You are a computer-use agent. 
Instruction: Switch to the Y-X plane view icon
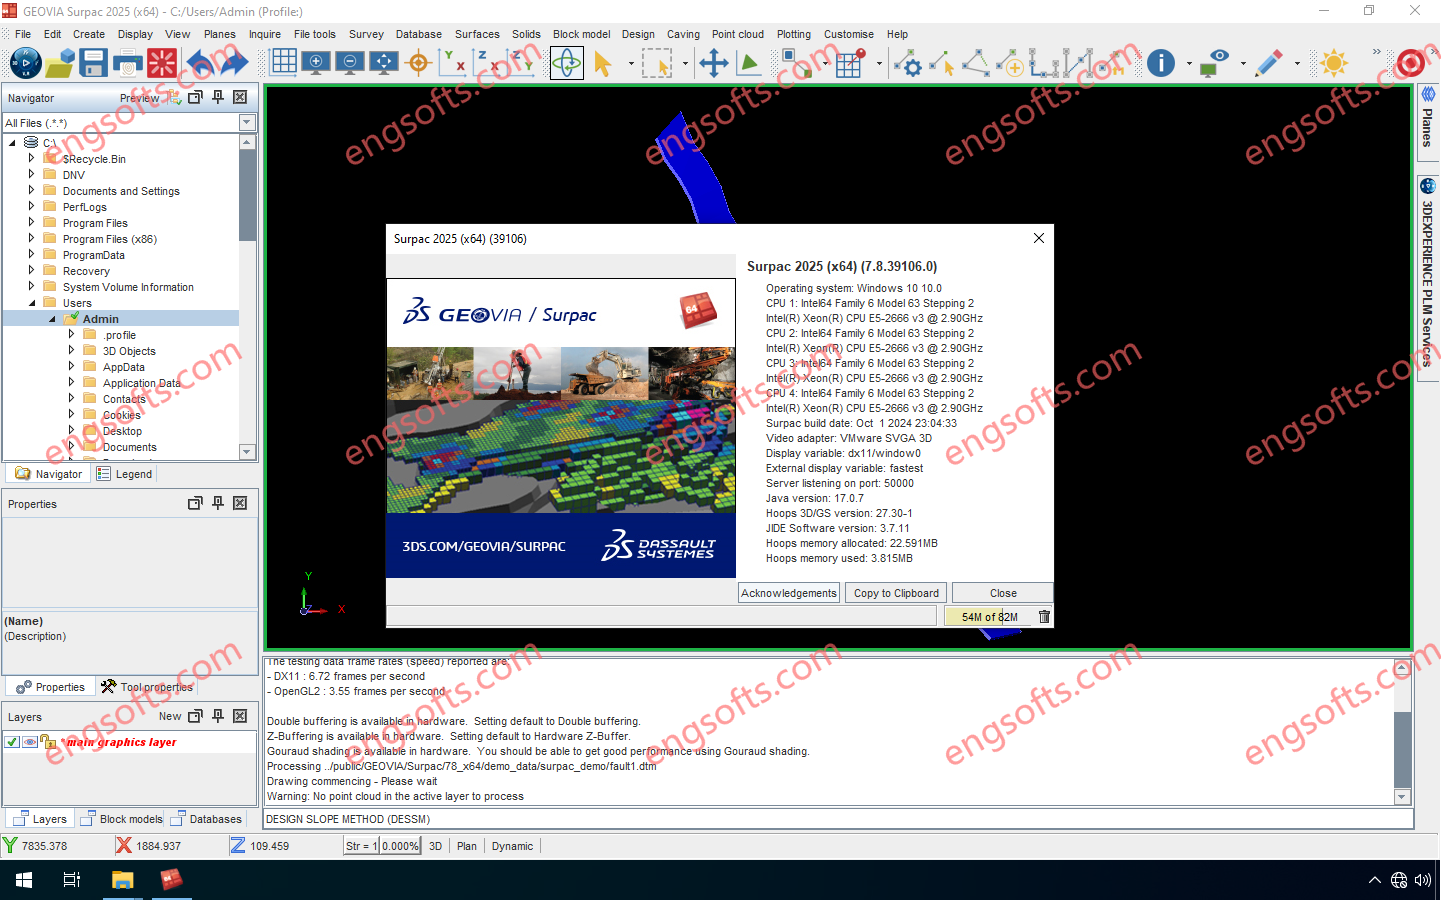click(454, 63)
